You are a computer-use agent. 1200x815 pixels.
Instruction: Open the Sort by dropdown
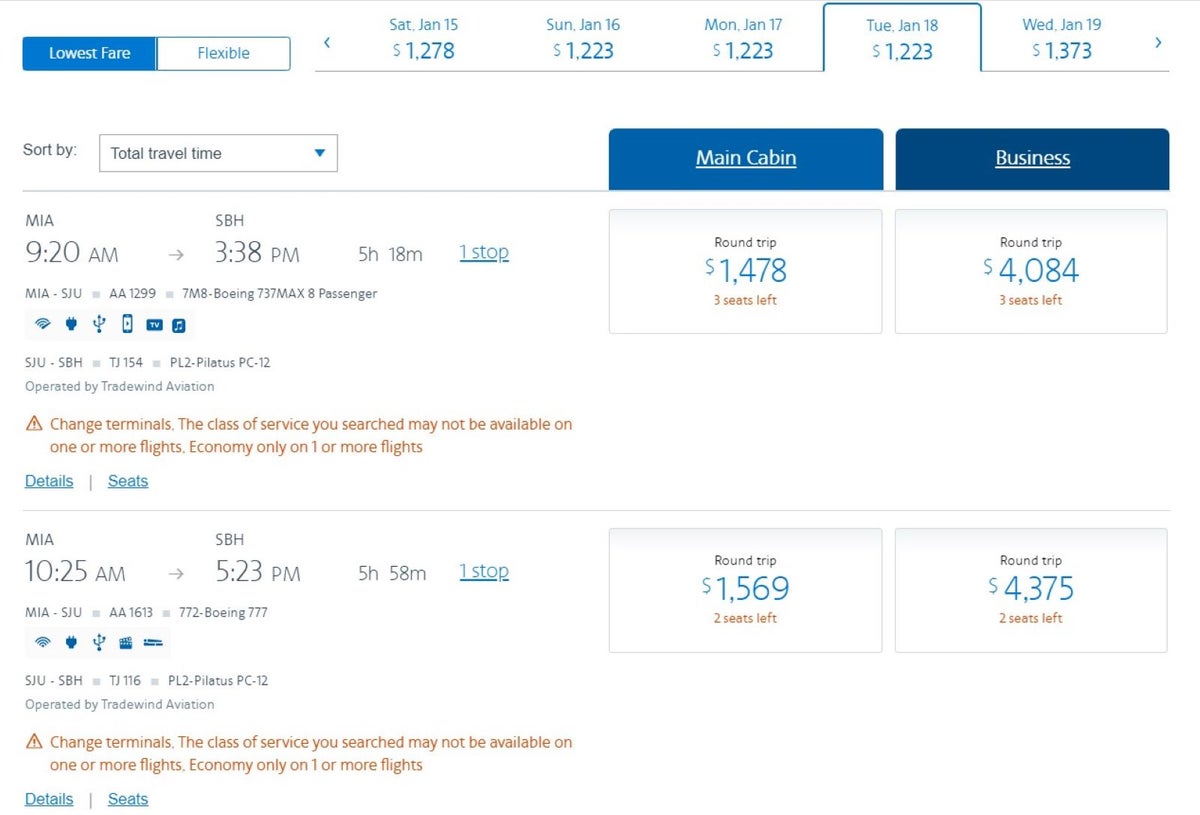[218, 153]
